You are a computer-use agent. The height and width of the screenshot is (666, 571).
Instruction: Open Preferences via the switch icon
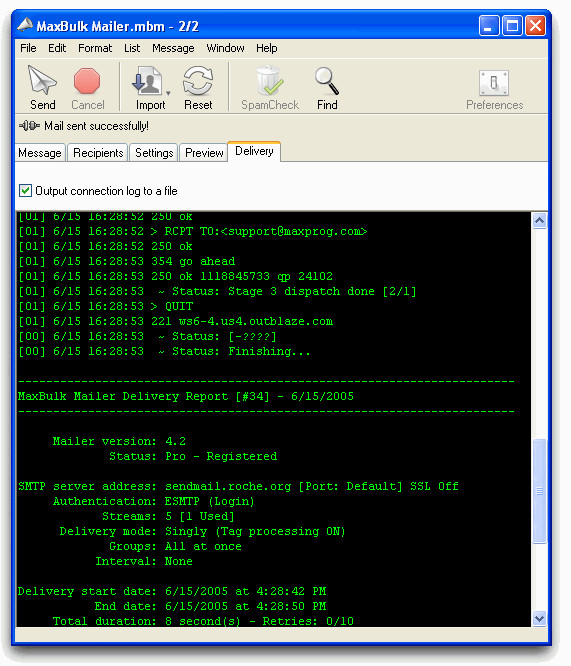(494, 83)
